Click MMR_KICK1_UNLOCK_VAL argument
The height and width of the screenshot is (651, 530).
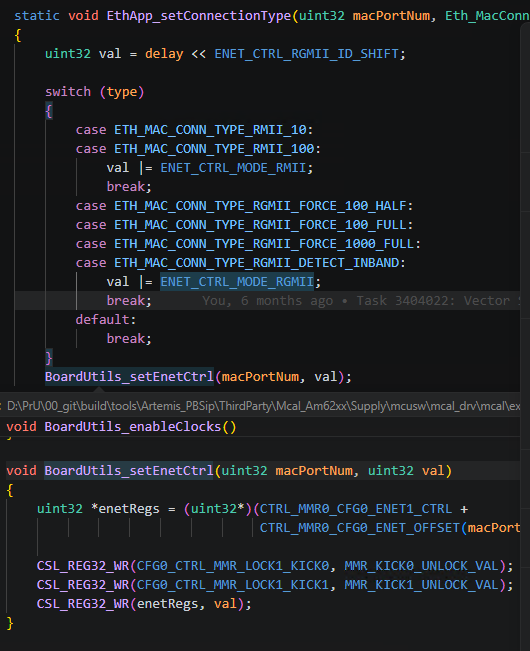click(x=421, y=585)
